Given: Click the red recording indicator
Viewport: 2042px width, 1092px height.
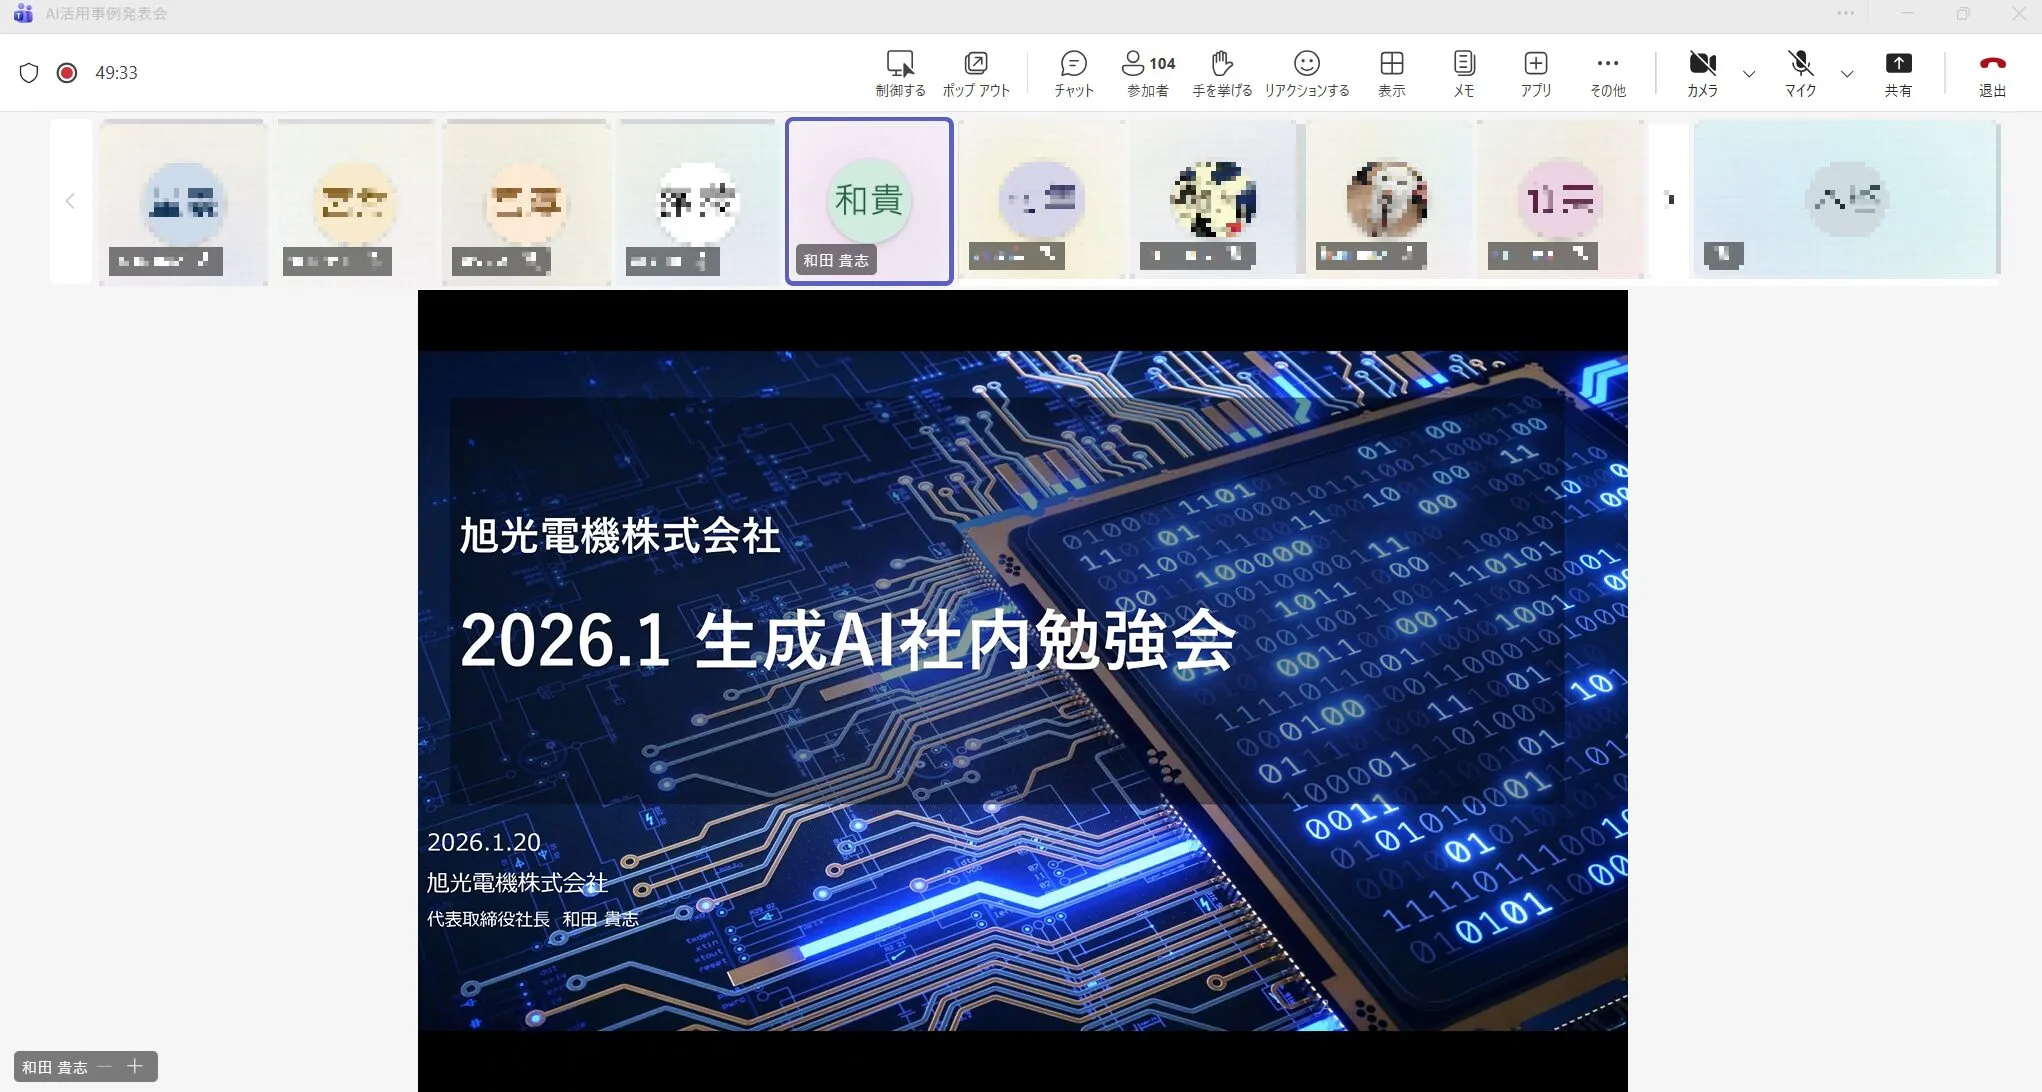Looking at the screenshot, I should pyautogui.click(x=67, y=72).
